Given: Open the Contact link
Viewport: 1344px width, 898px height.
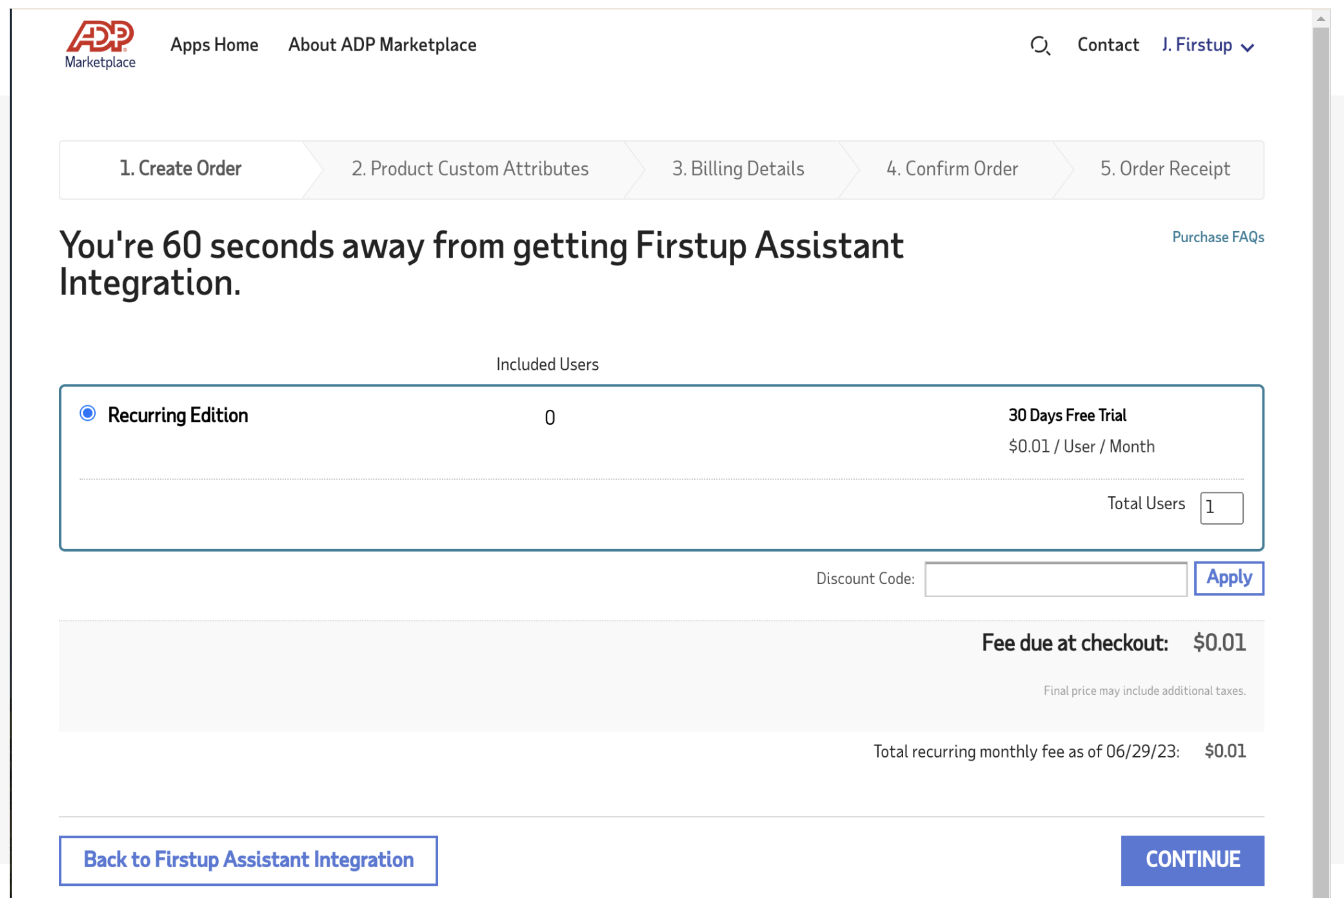Looking at the screenshot, I should click(1108, 45).
